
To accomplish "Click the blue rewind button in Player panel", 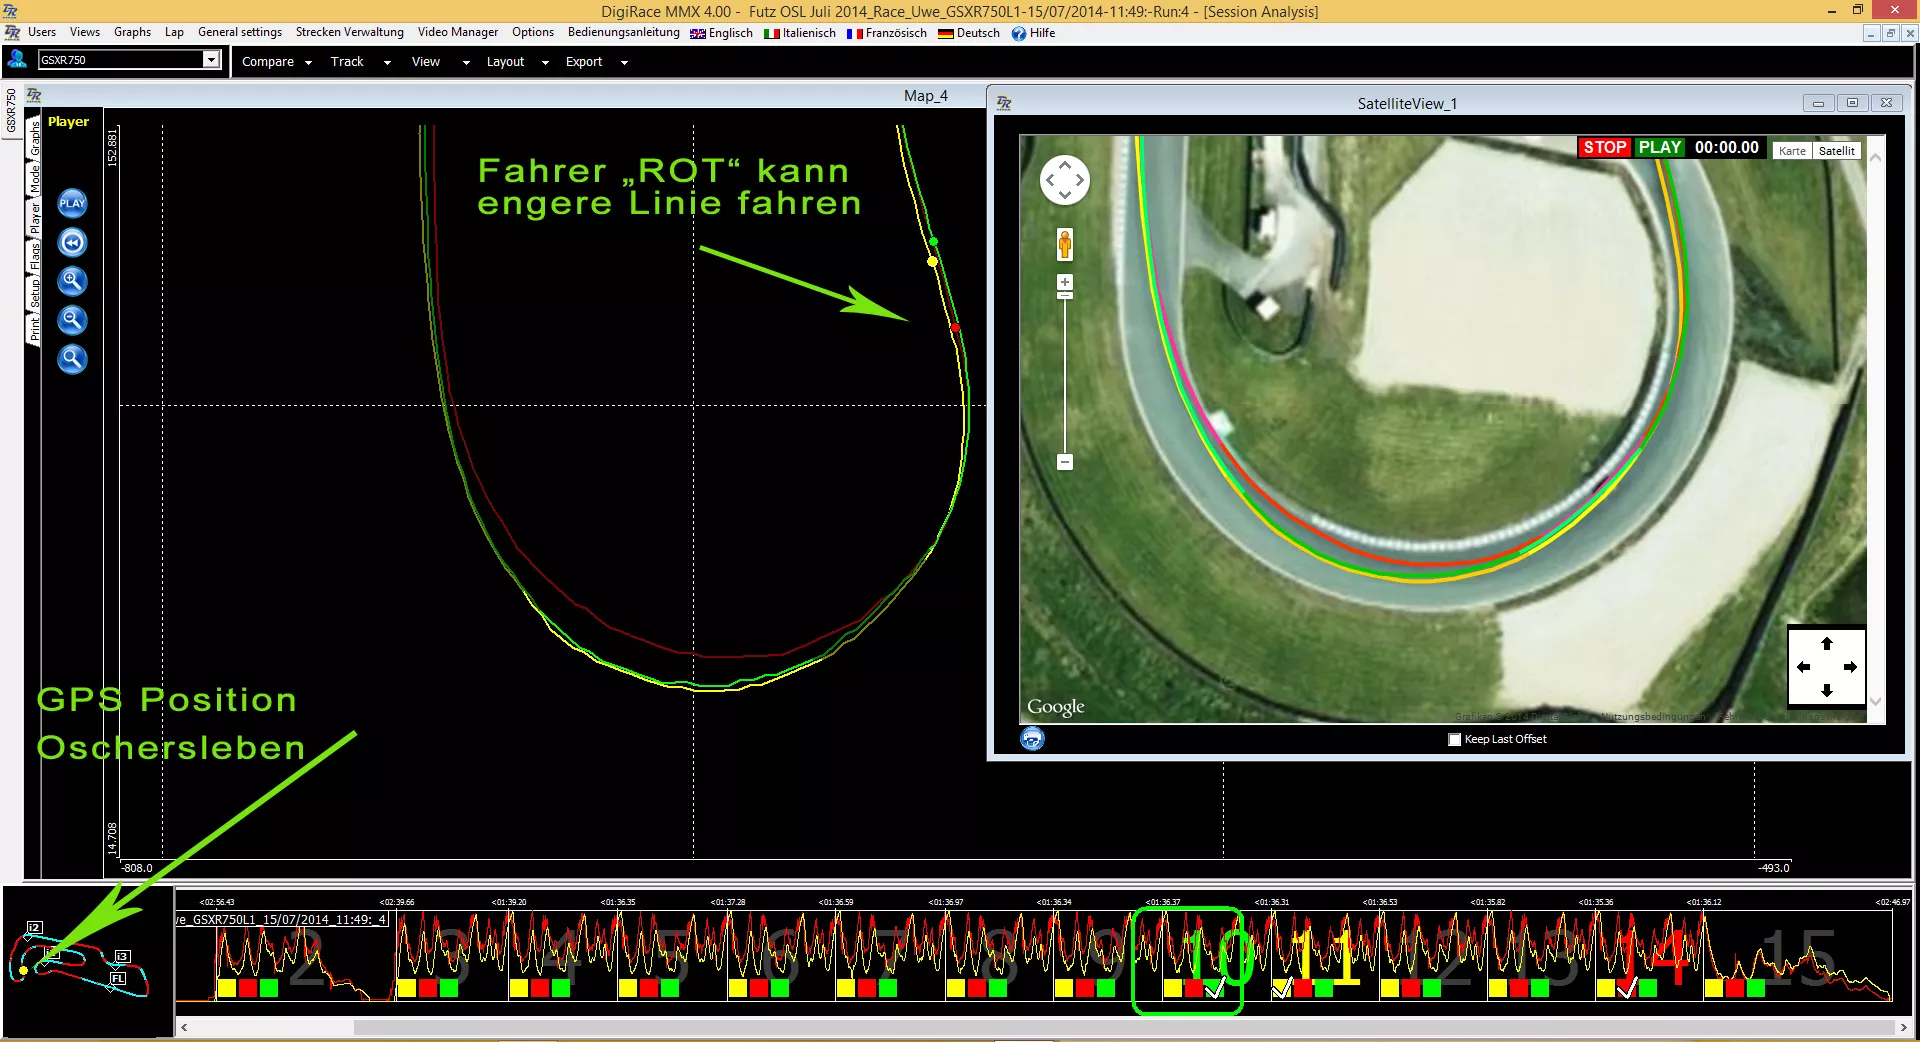I will (72, 242).
